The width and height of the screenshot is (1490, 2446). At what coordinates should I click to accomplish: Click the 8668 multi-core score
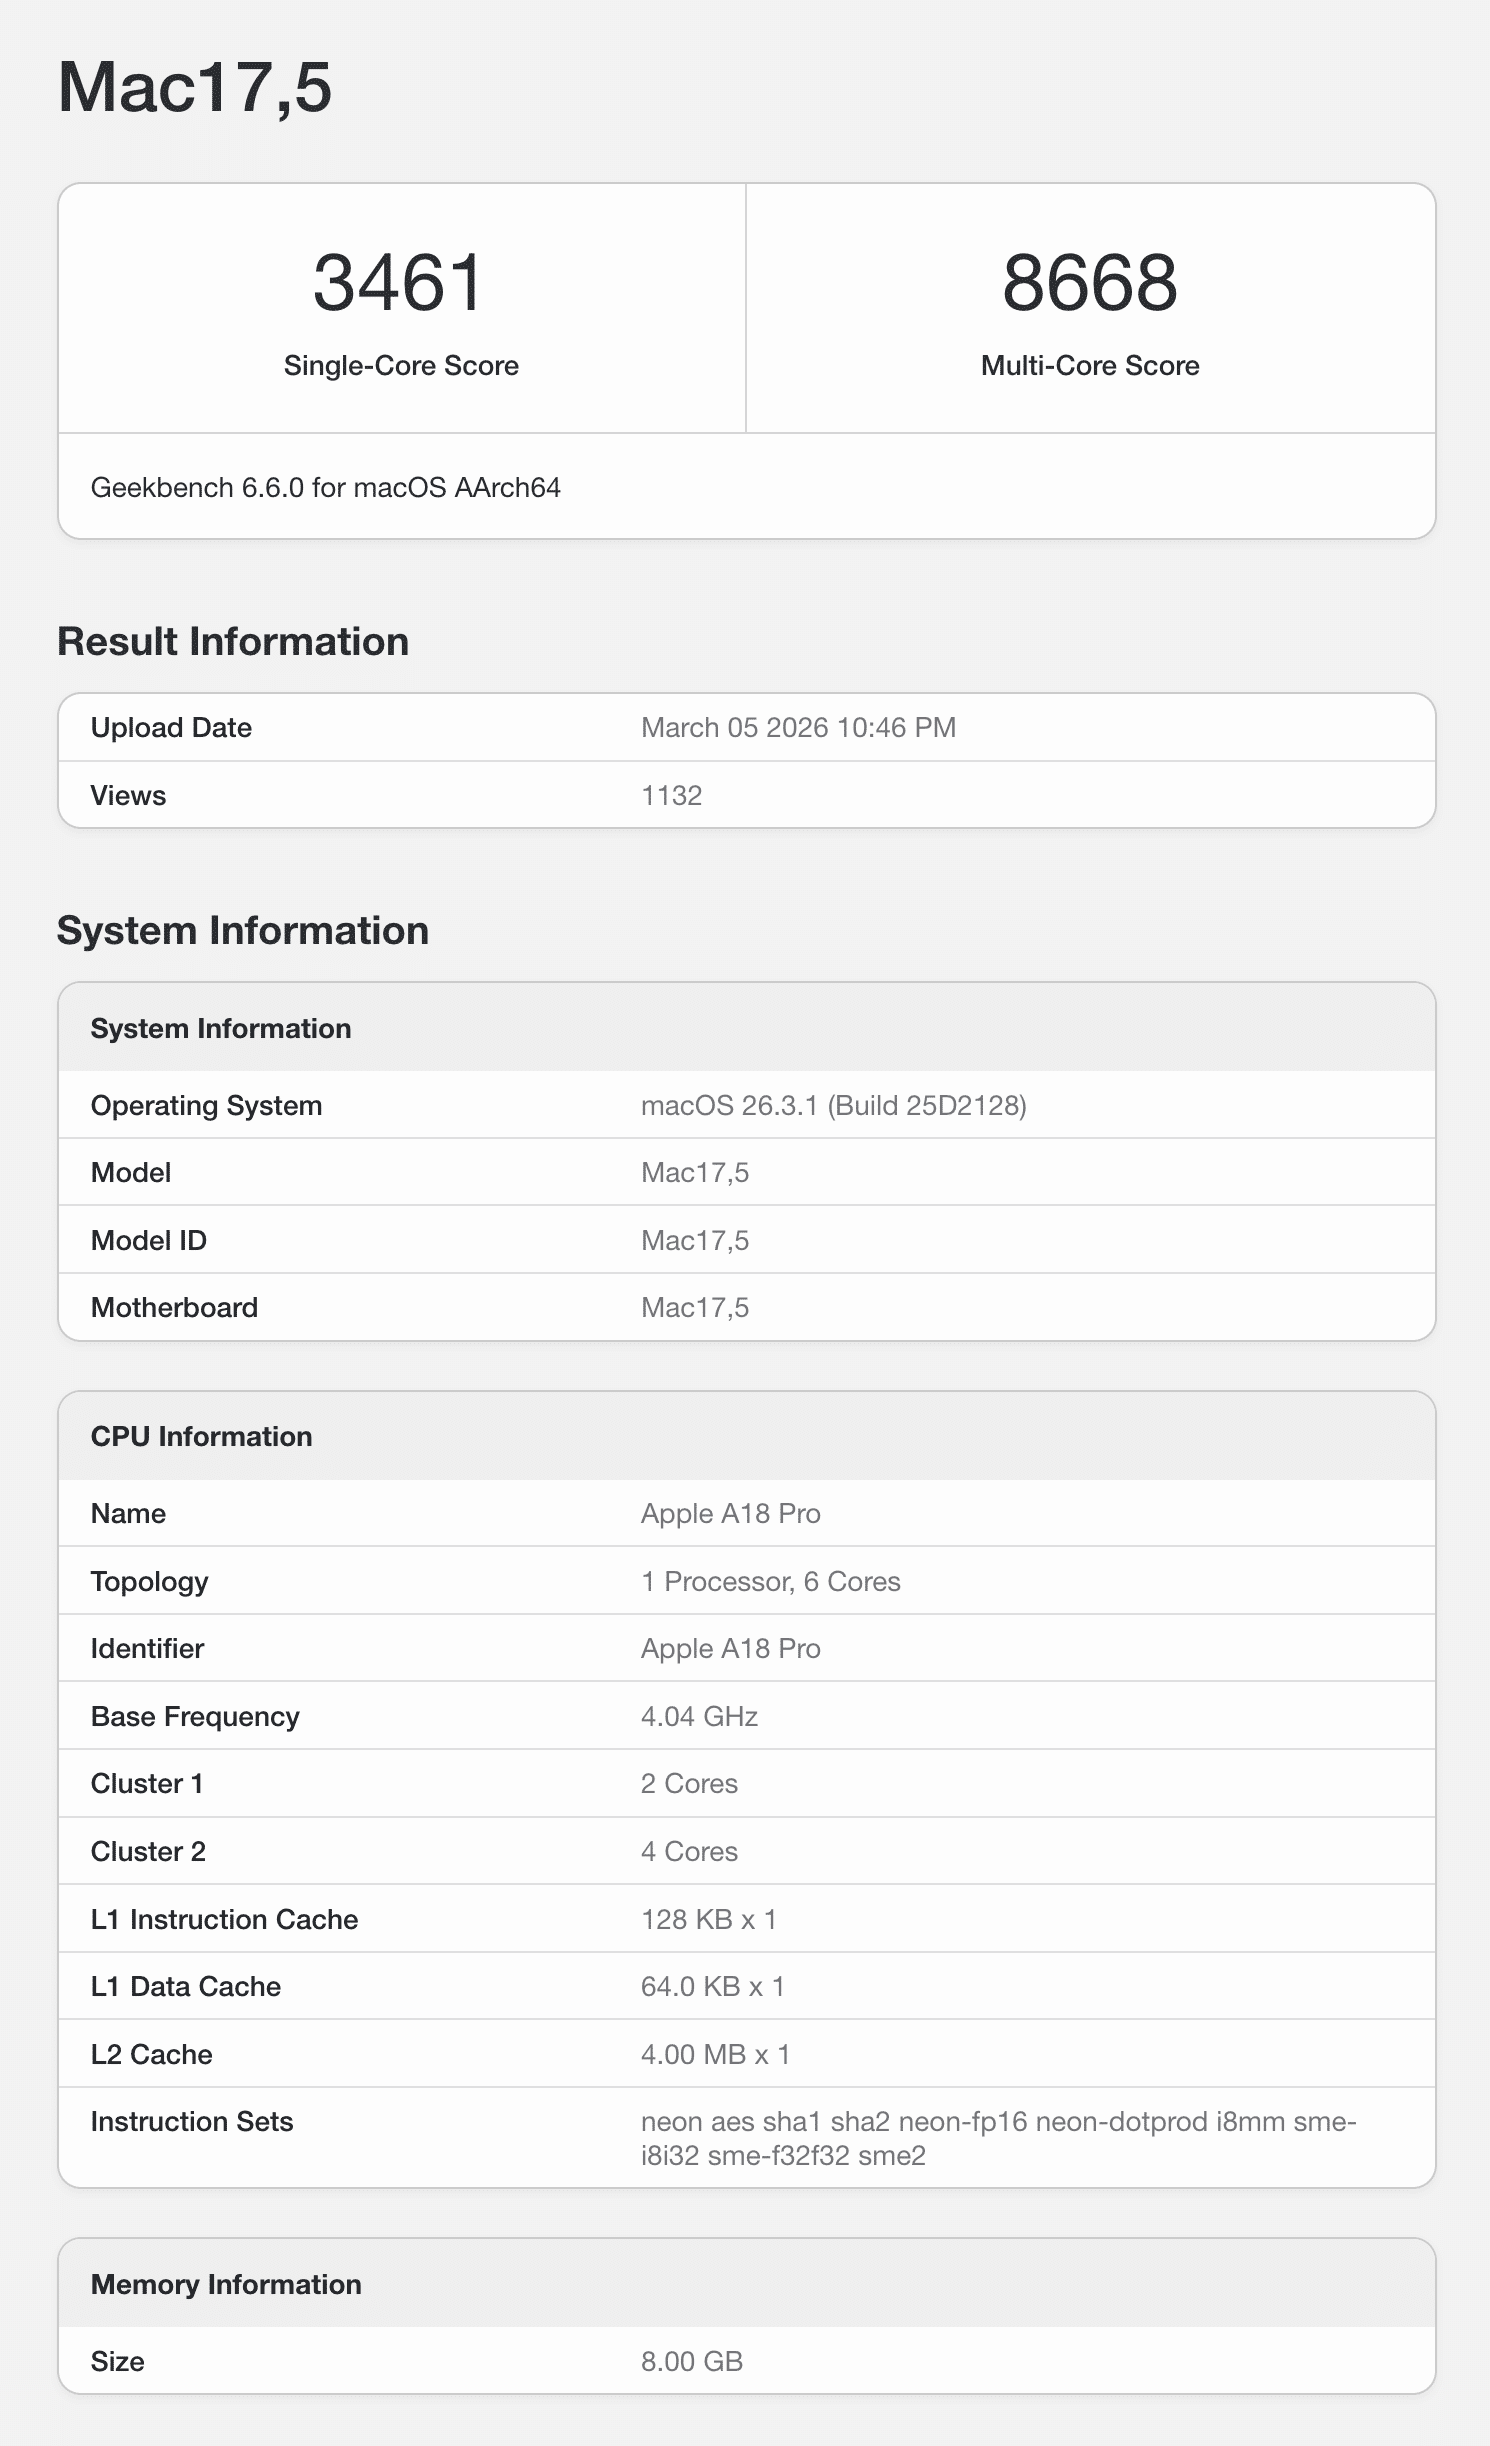(x=1090, y=282)
